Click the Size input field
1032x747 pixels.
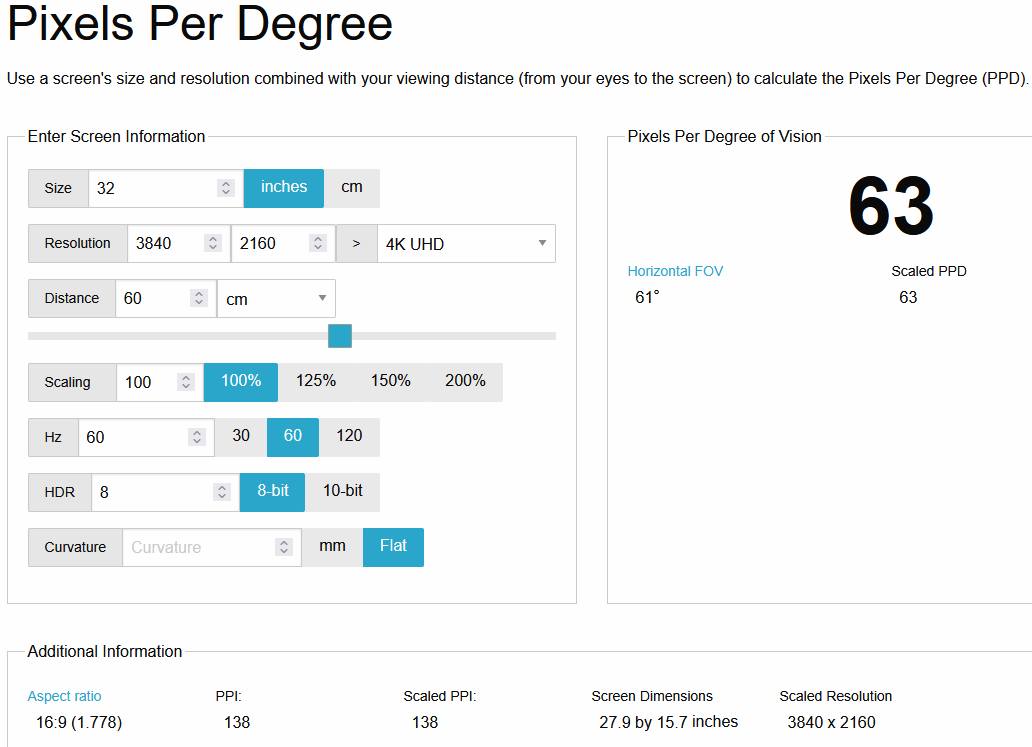coord(166,188)
